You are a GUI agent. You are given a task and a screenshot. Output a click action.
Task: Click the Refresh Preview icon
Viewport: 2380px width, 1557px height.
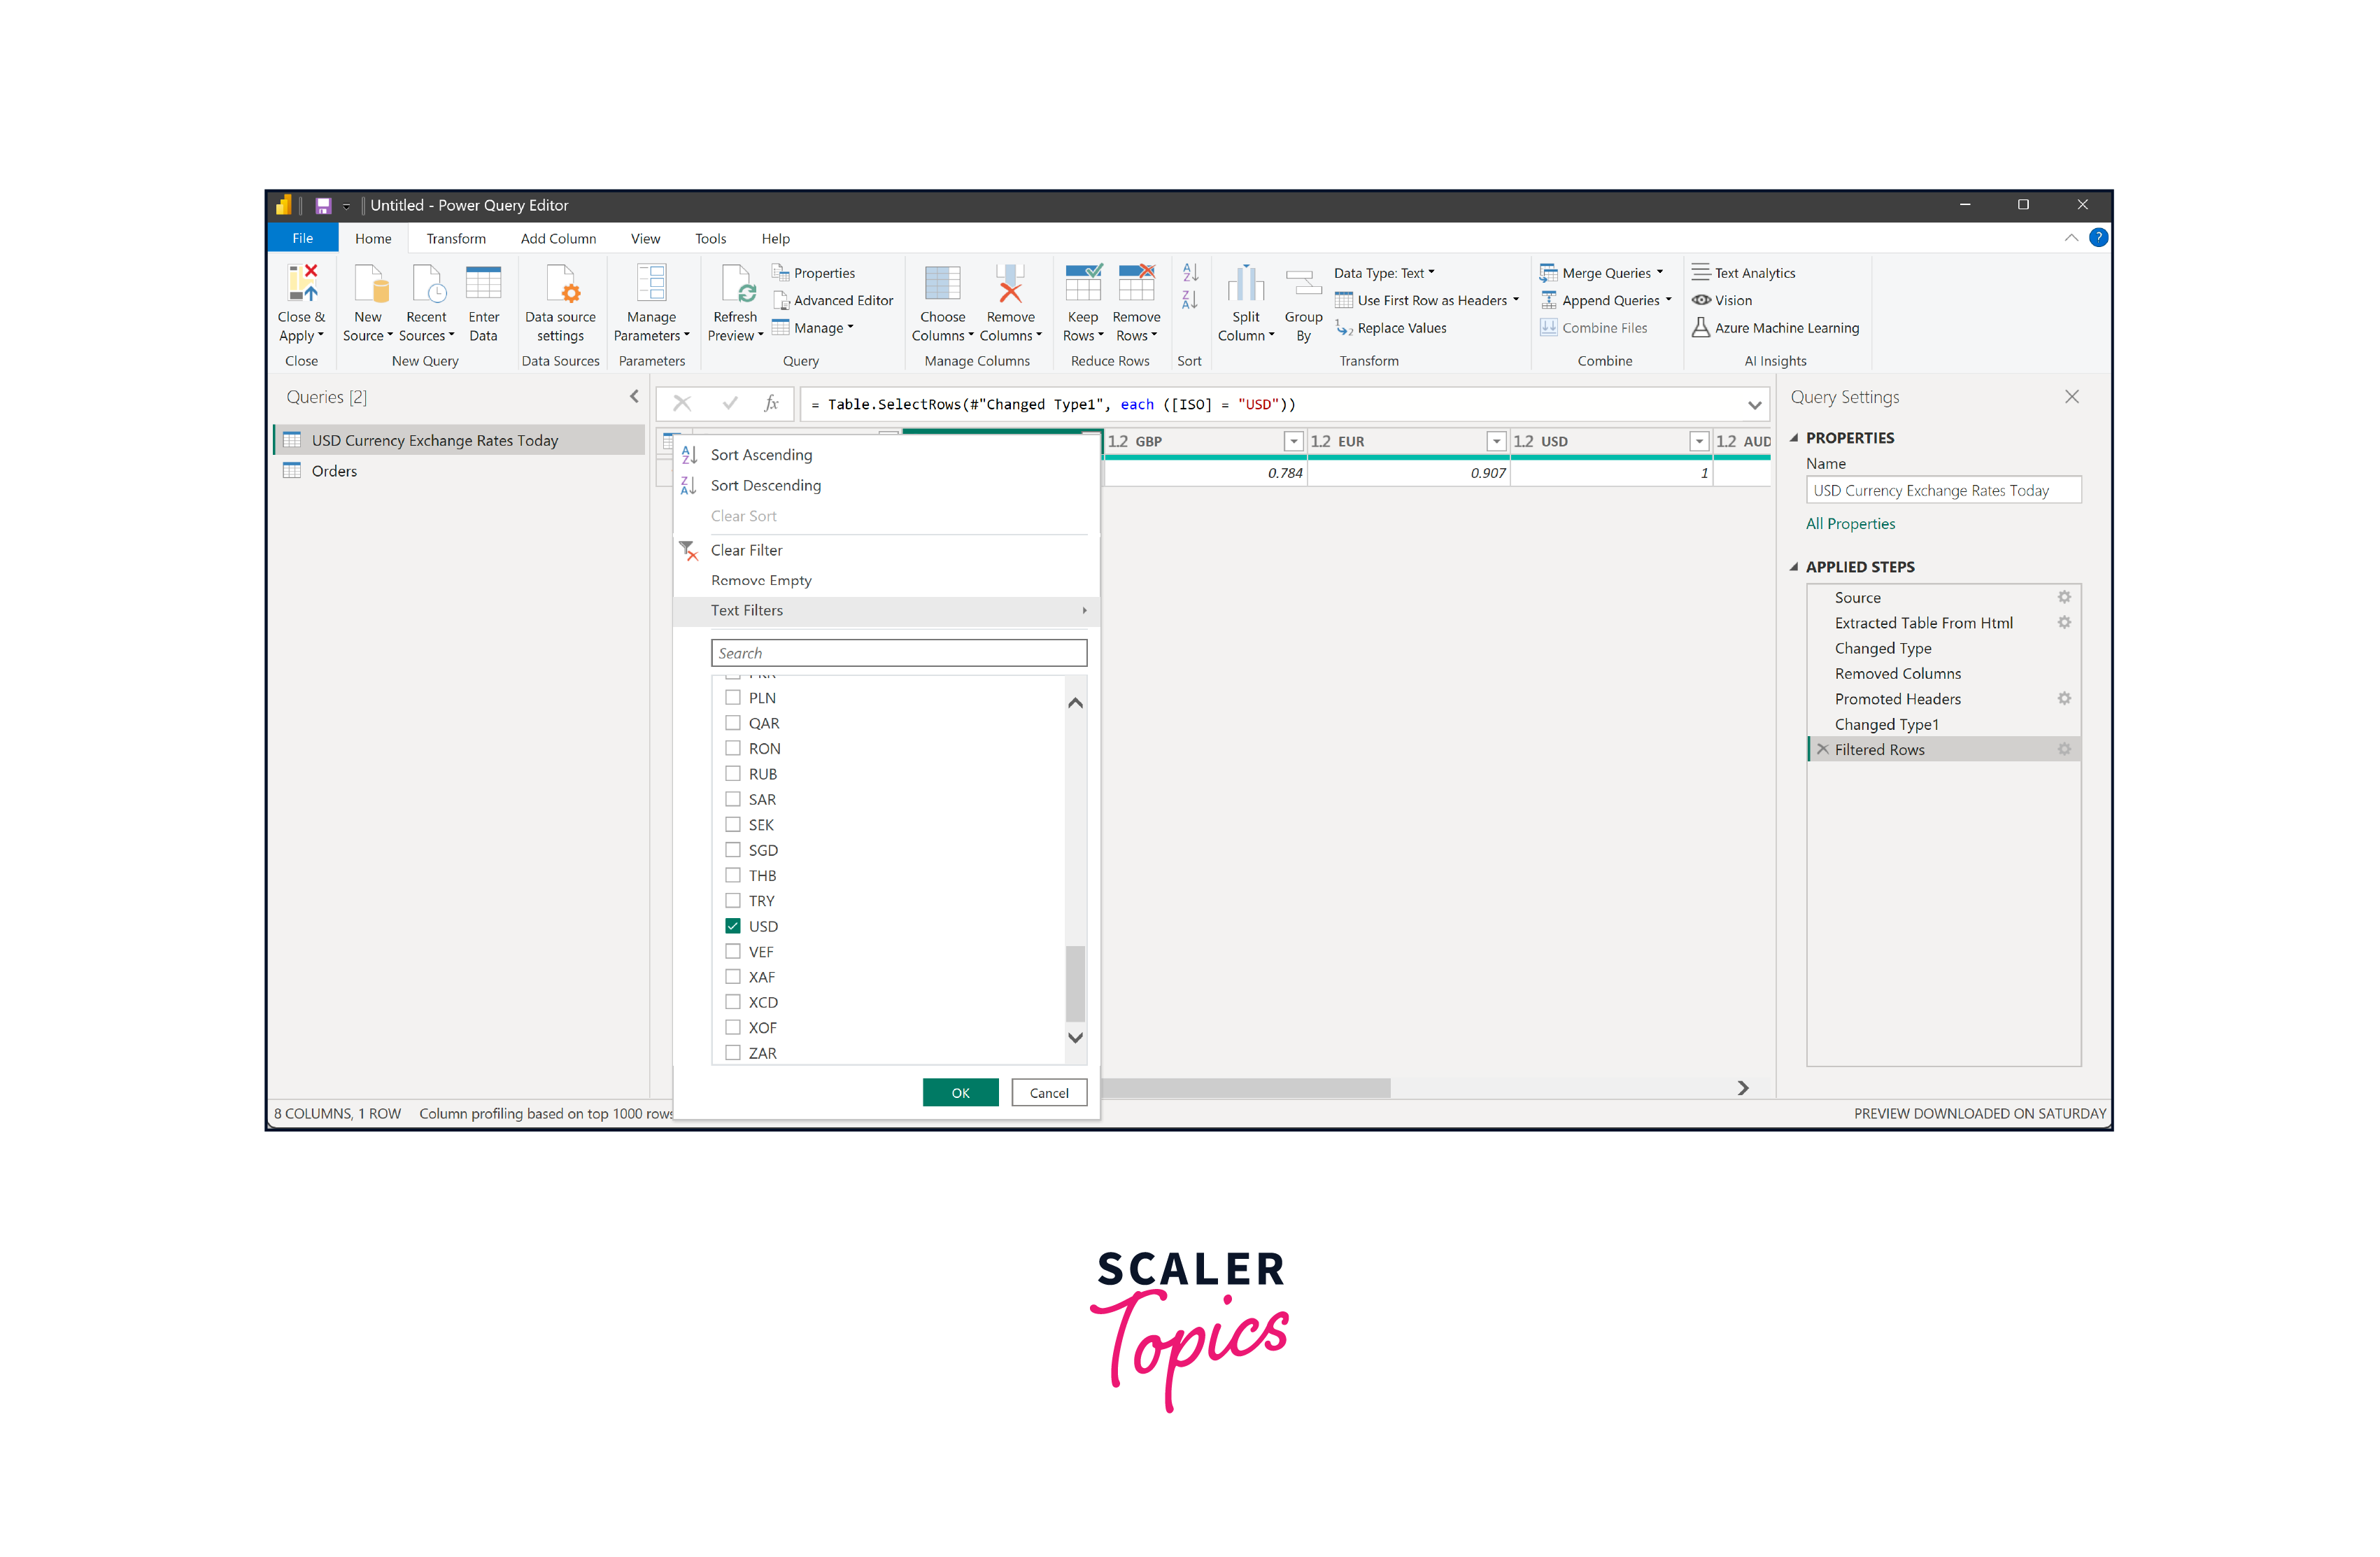(735, 284)
